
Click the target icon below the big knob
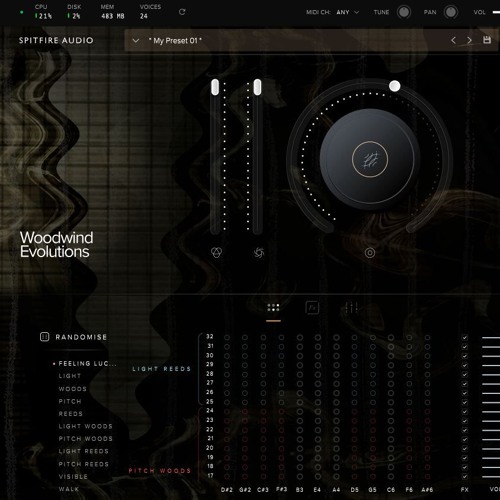(x=370, y=253)
